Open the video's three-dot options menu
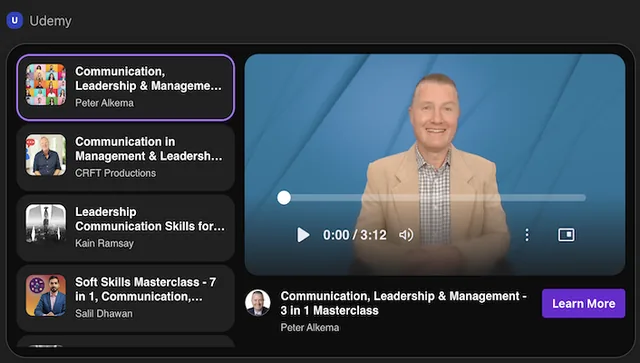This screenshot has height=363, width=640. point(527,235)
